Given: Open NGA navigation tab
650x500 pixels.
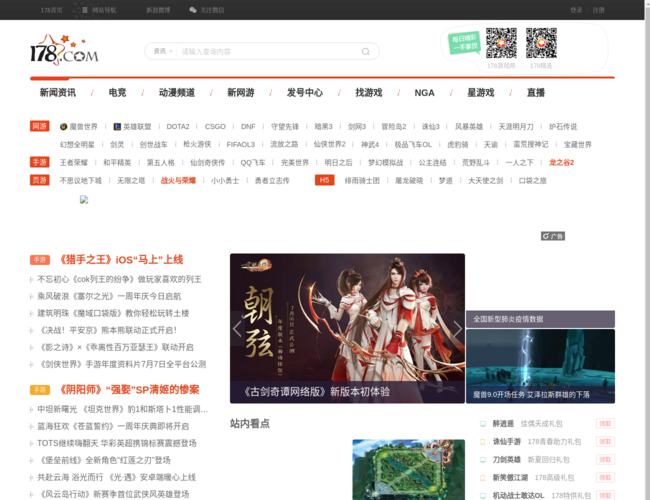Looking at the screenshot, I should (424, 93).
